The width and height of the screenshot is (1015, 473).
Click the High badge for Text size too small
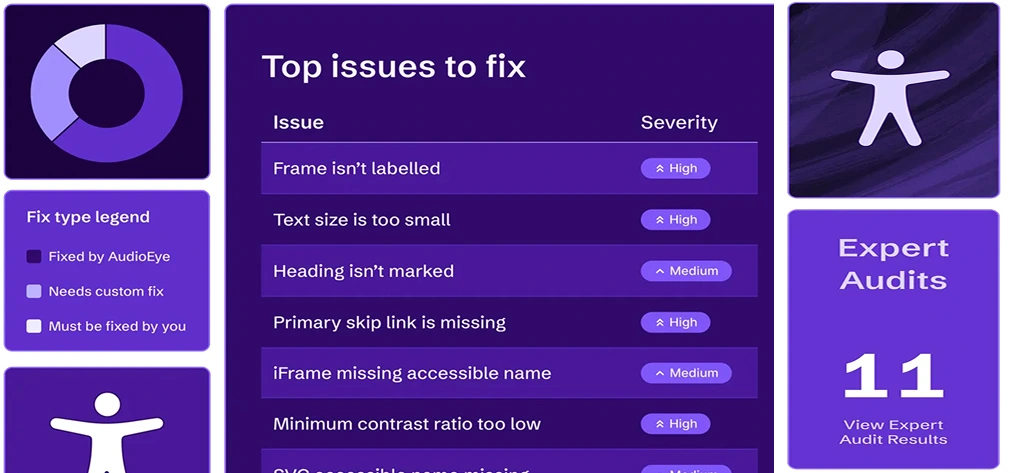(675, 219)
